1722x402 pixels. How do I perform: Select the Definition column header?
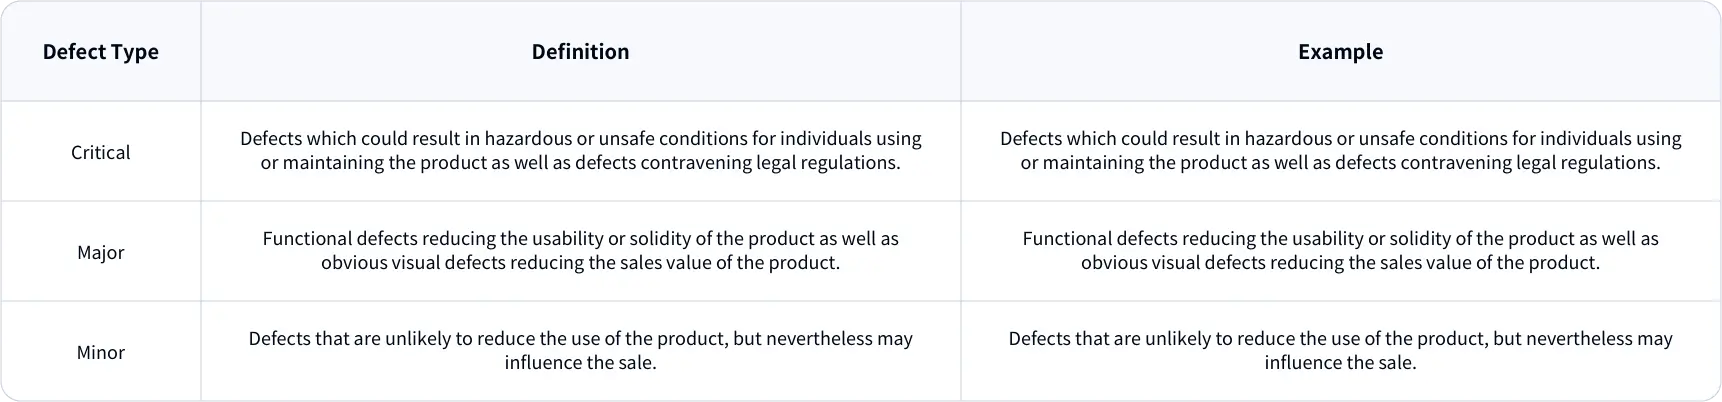580,52
